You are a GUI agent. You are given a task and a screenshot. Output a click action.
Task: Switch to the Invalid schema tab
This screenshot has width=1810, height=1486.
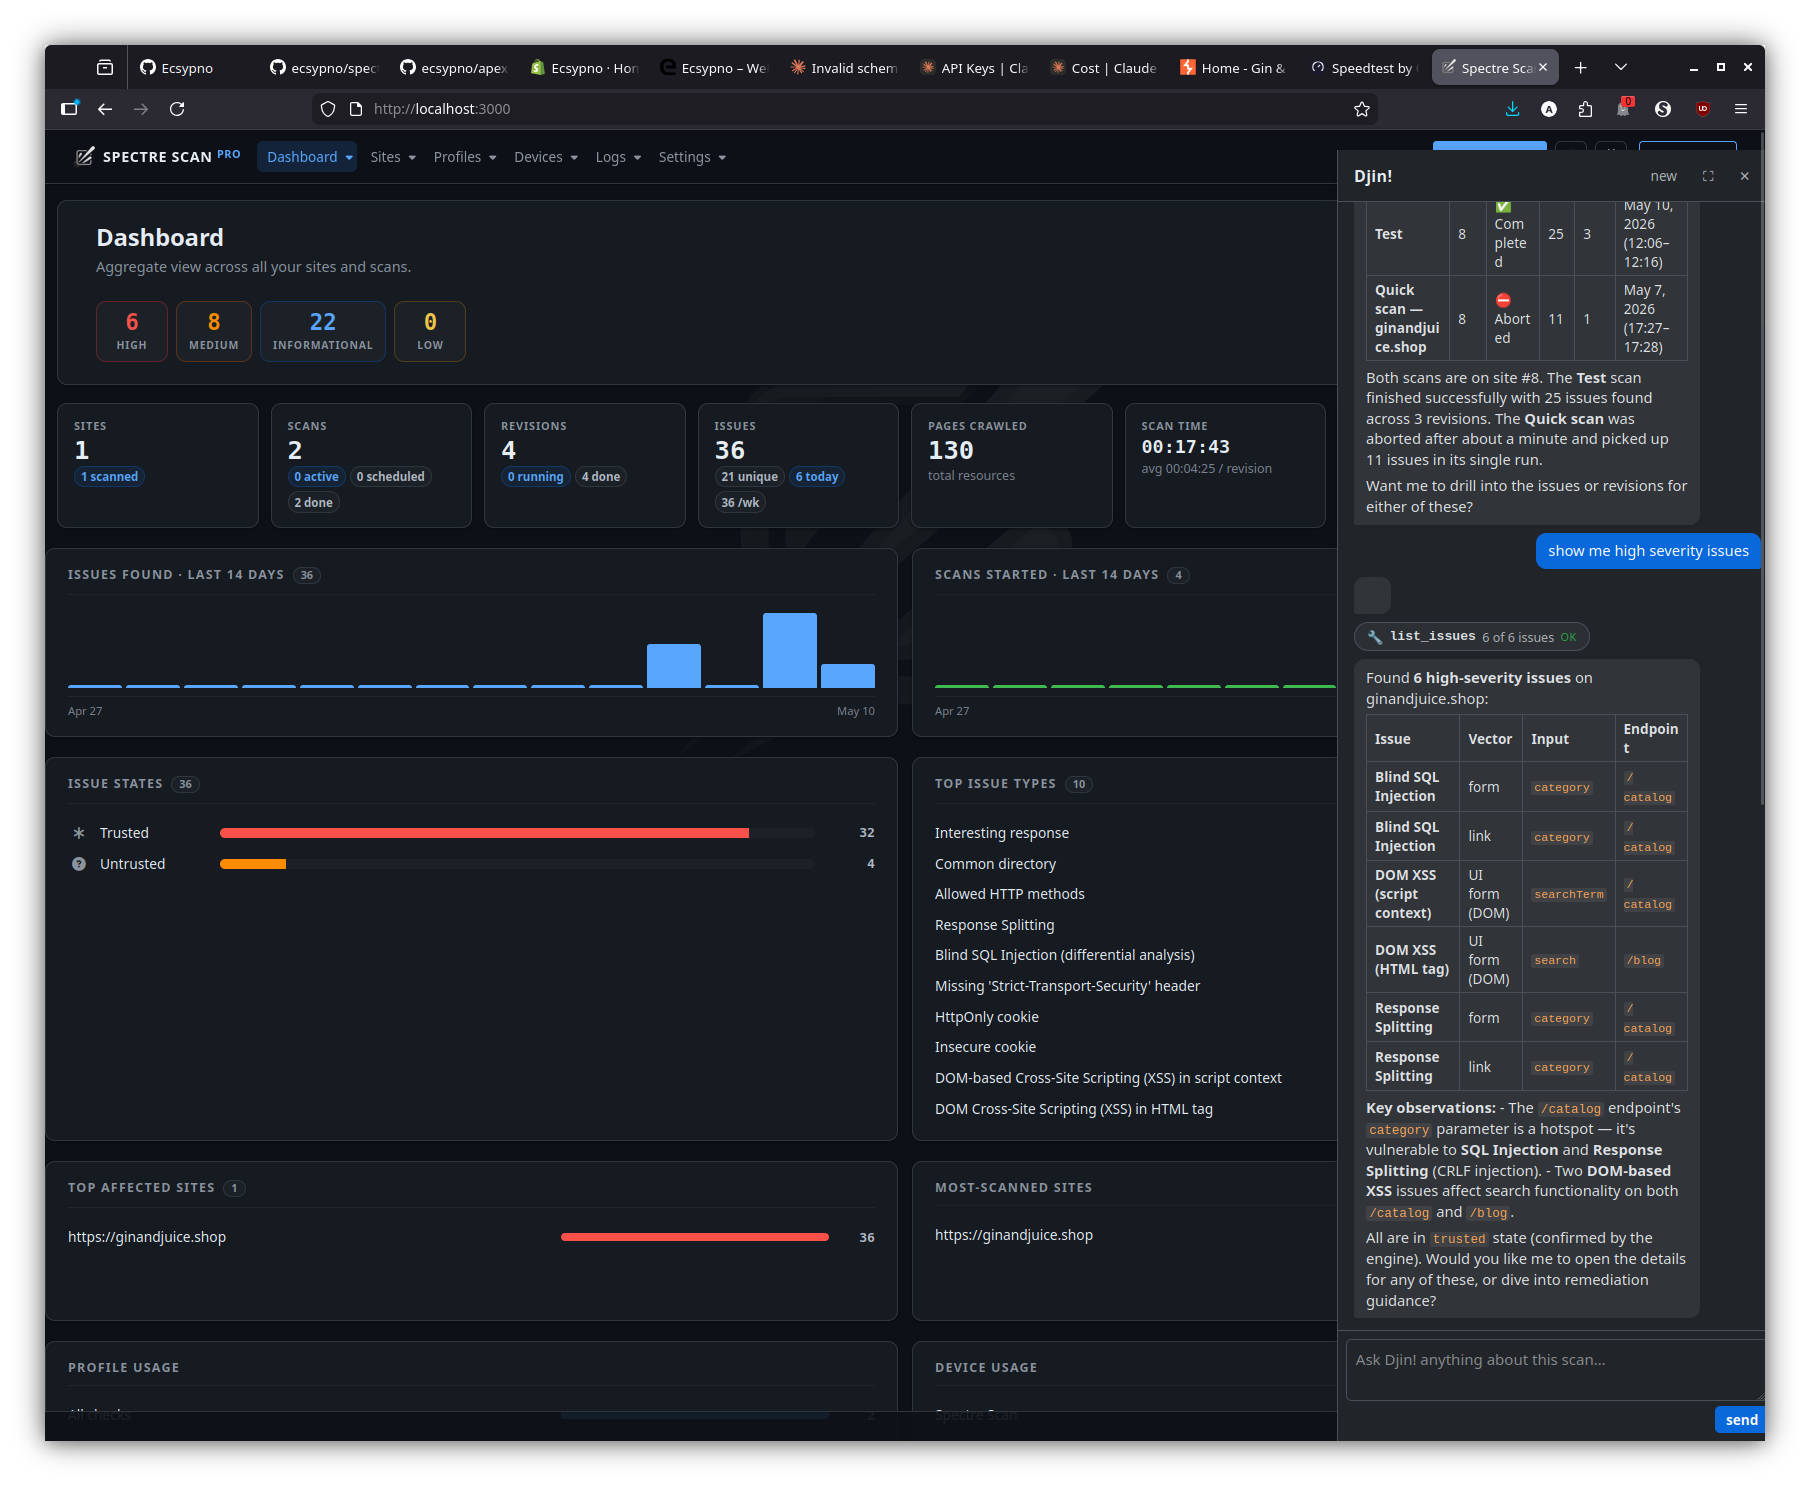(843, 67)
